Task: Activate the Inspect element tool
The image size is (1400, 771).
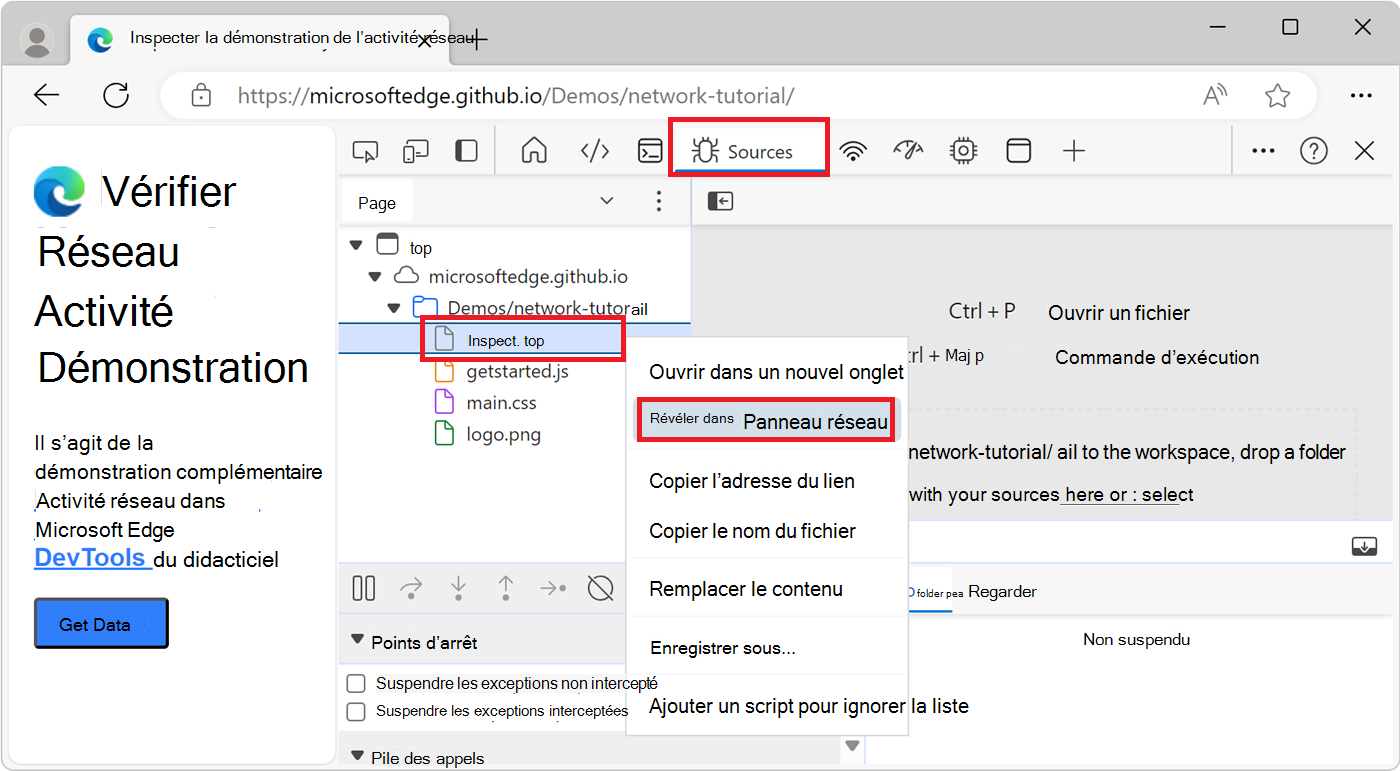Action: click(365, 150)
